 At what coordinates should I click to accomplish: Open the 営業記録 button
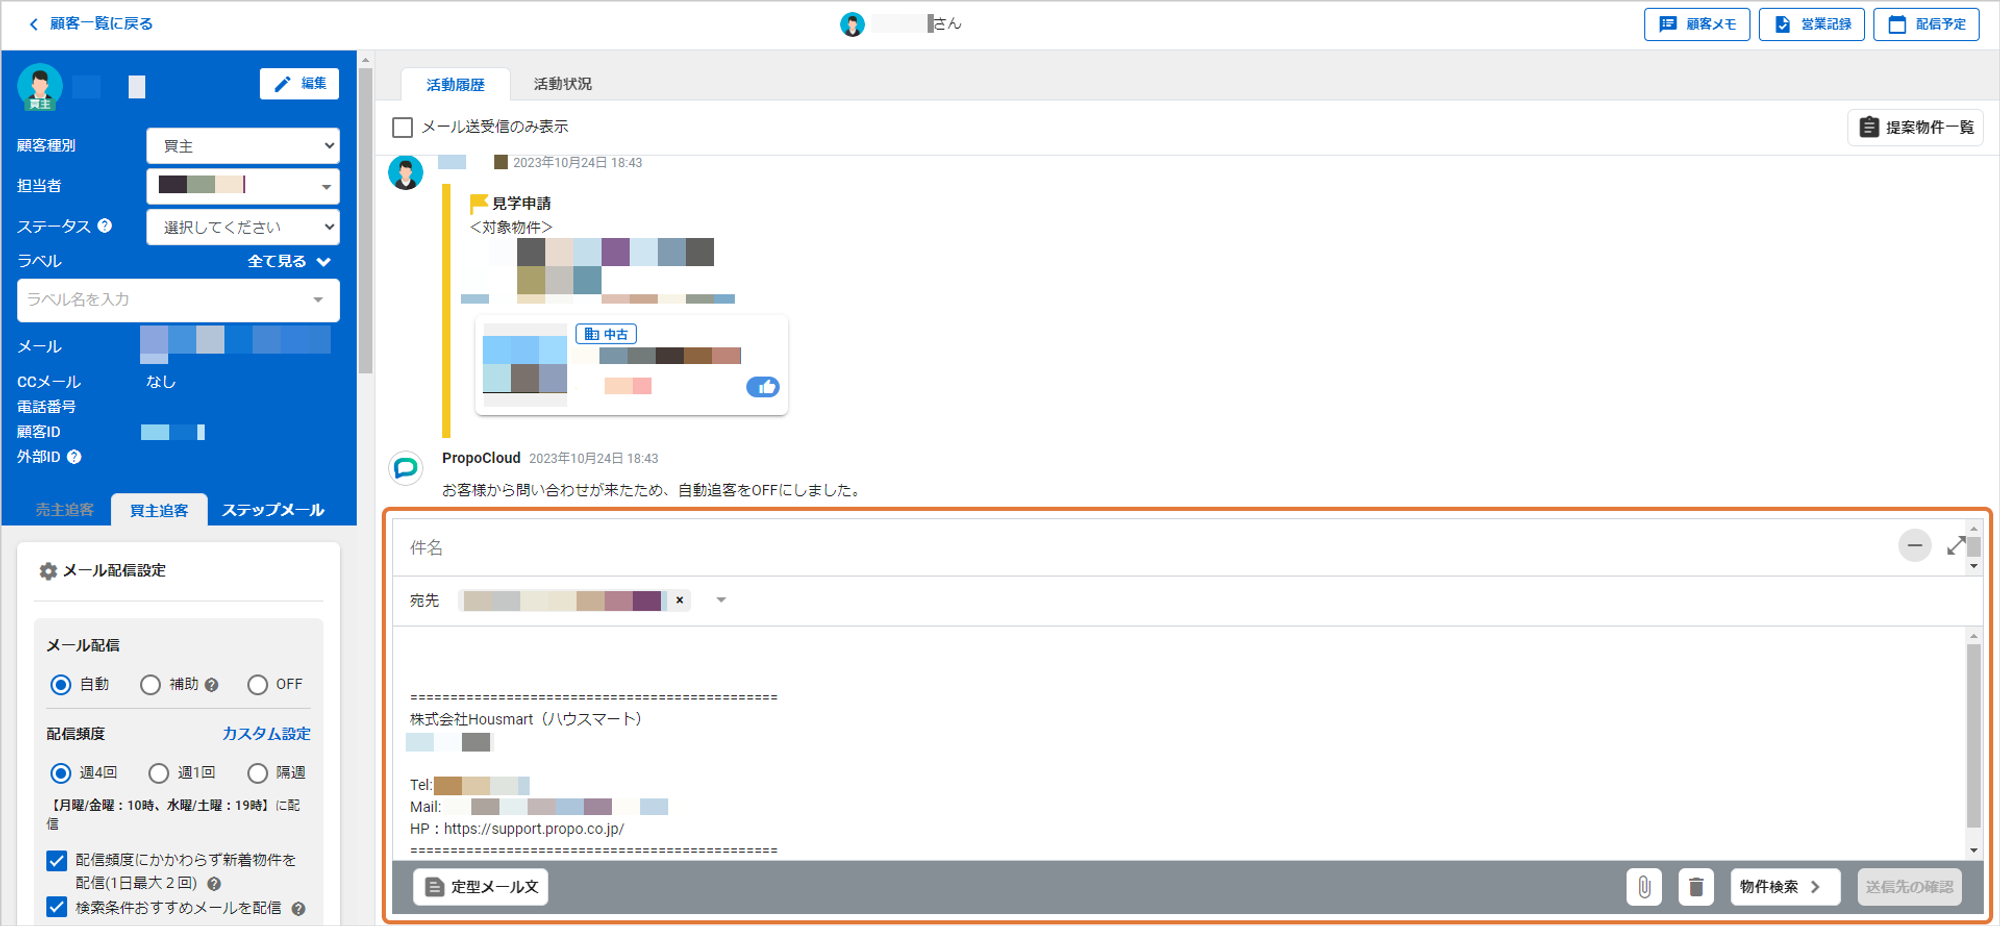[1812, 24]
